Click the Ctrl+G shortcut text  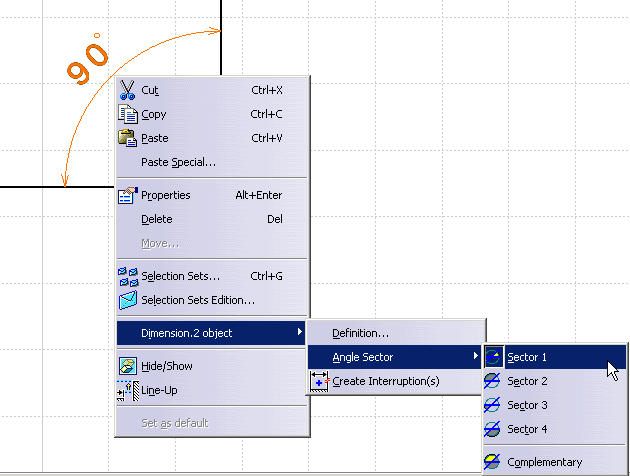click(x=266, y=276)
